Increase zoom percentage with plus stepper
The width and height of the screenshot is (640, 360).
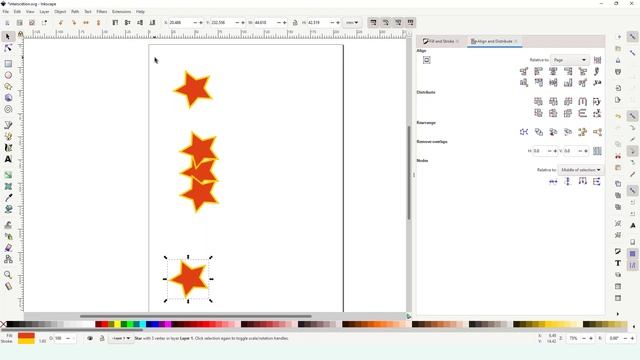click(591, 338)
